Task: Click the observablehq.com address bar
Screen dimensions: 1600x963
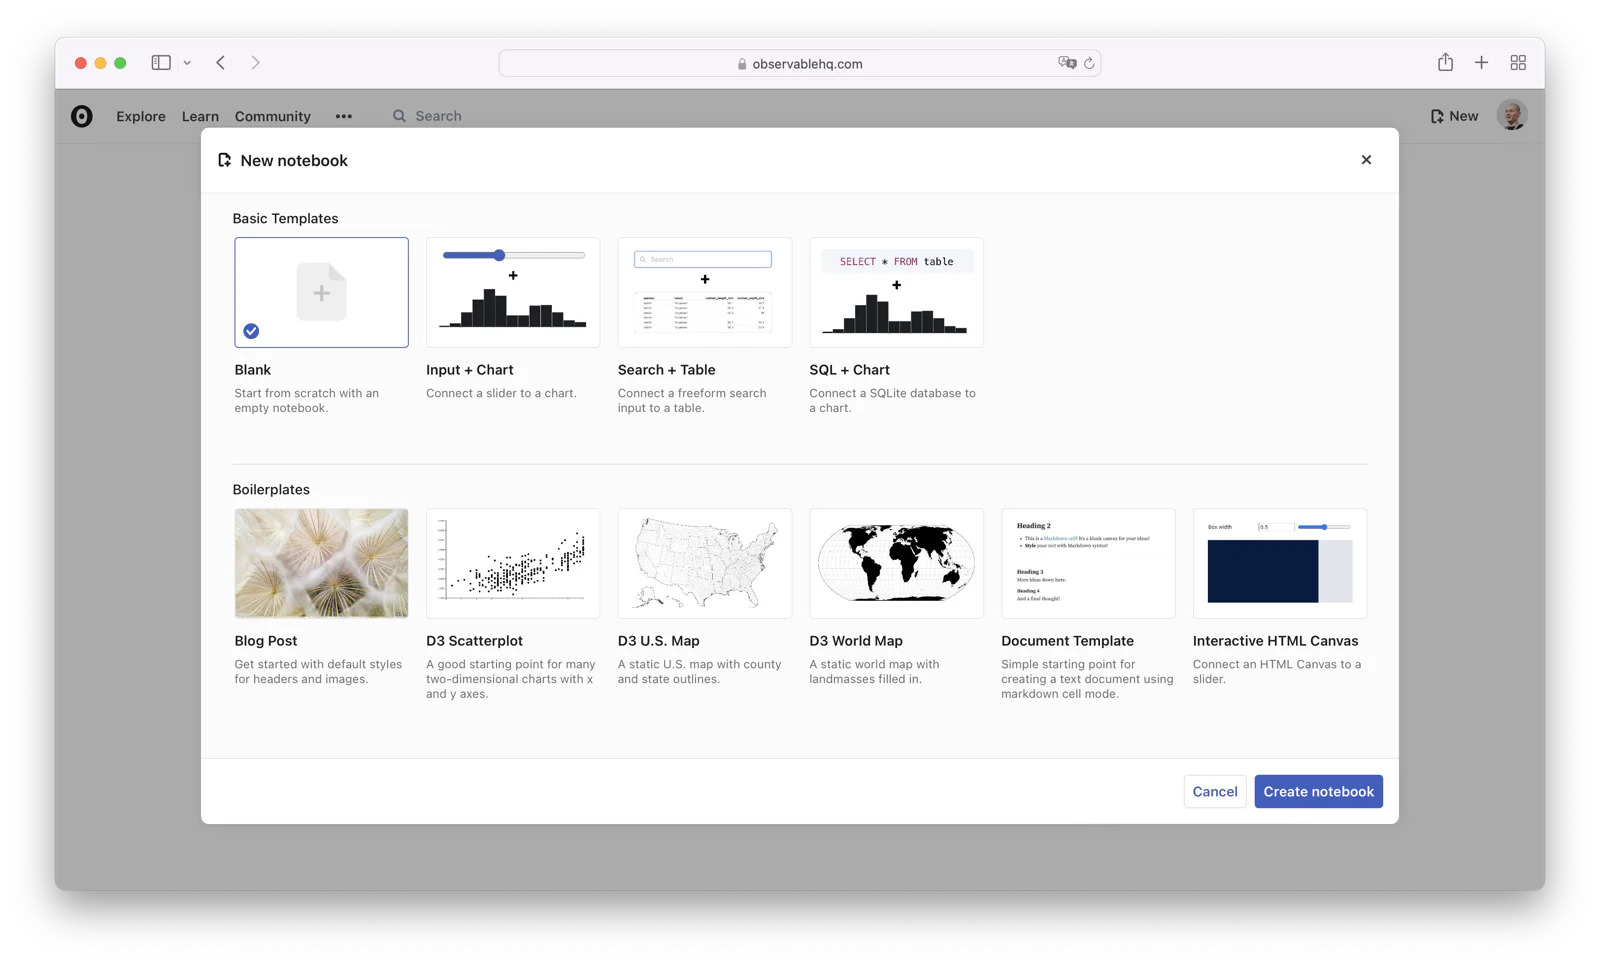Action: 800,63
